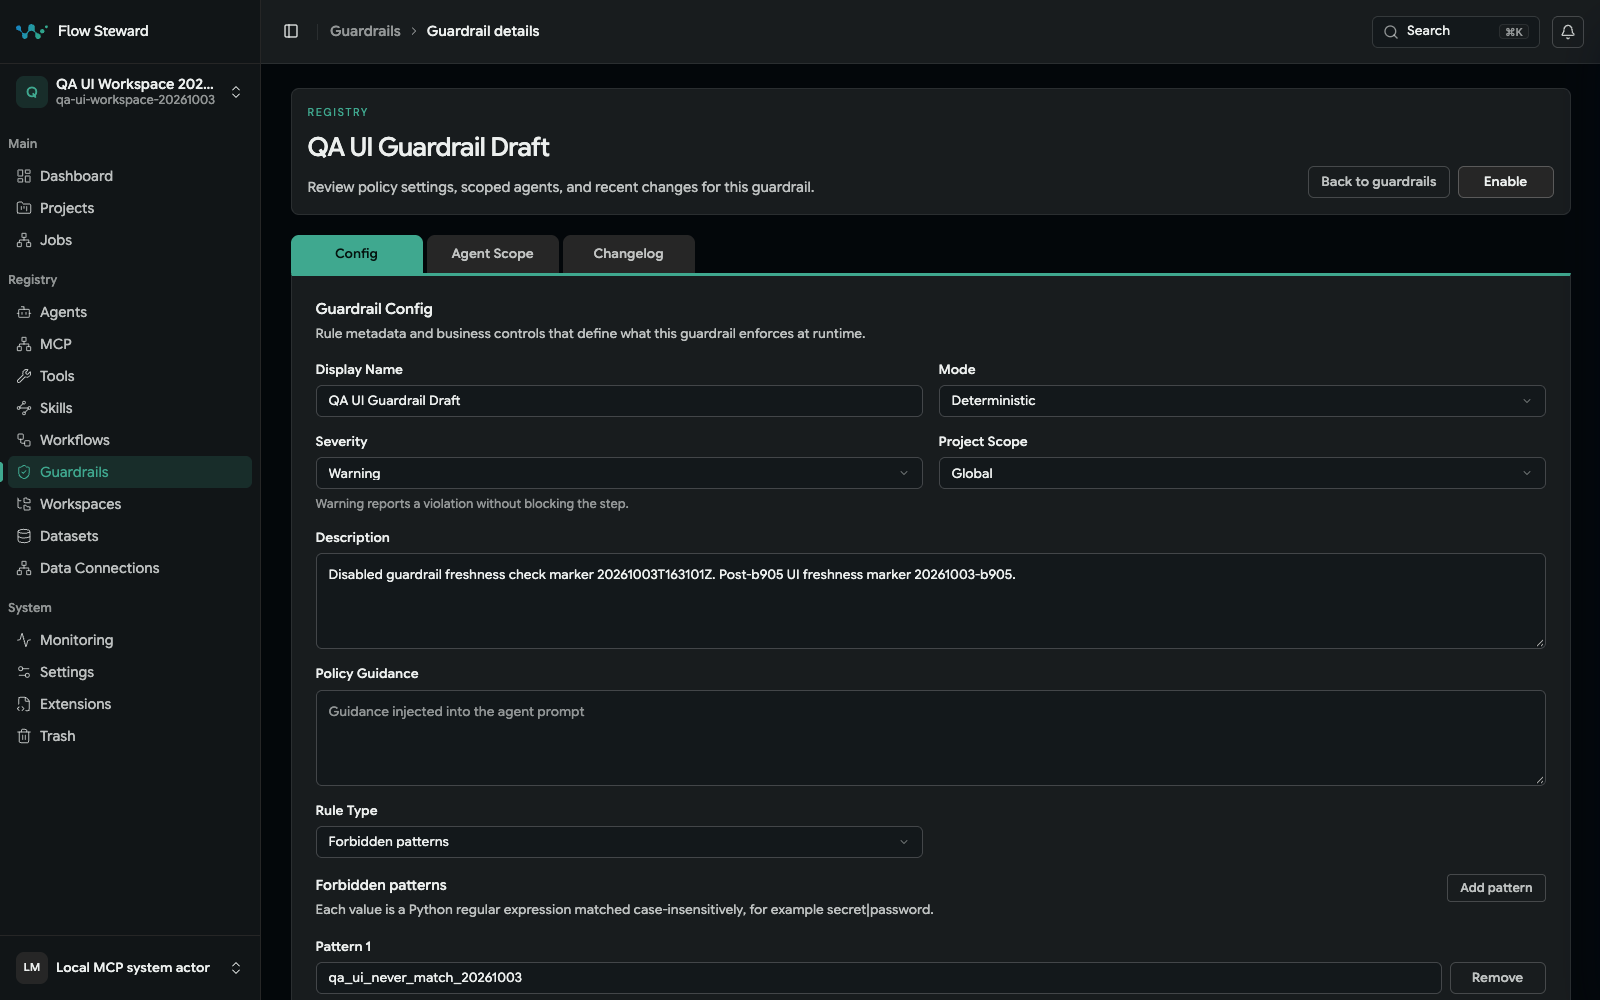Click into the Description text area

pos(930,601)
